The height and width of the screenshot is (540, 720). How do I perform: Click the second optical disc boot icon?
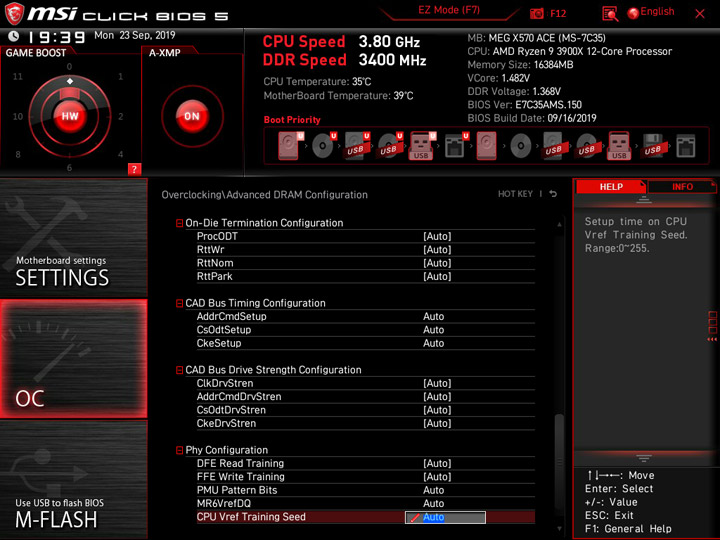pyautogui.click(x=521, y=146)
